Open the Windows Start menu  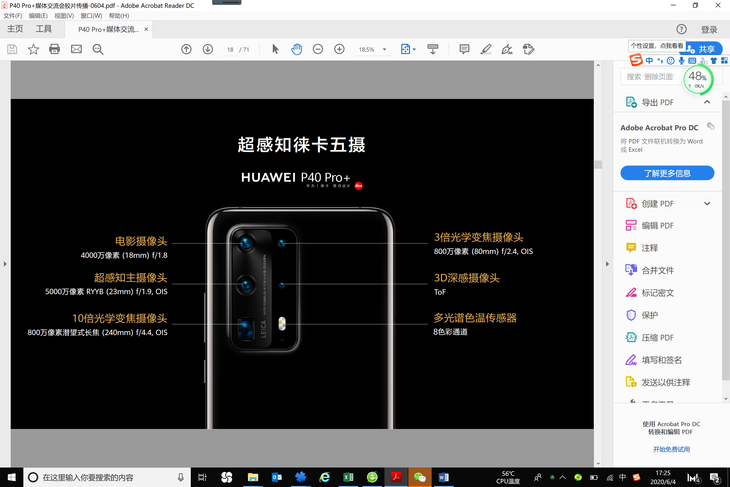pos(12,477)
